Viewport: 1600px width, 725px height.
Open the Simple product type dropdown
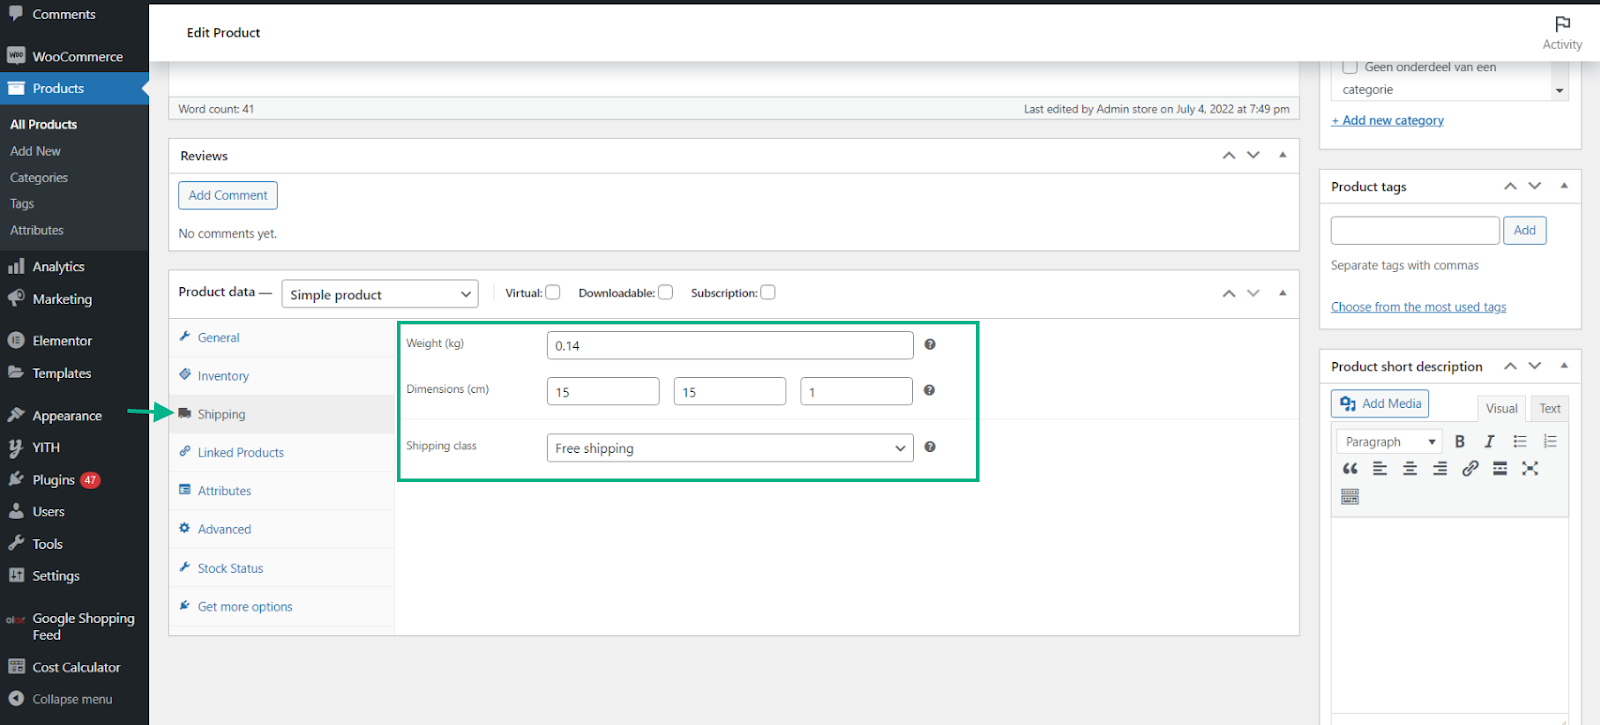[x=380, y=294]
